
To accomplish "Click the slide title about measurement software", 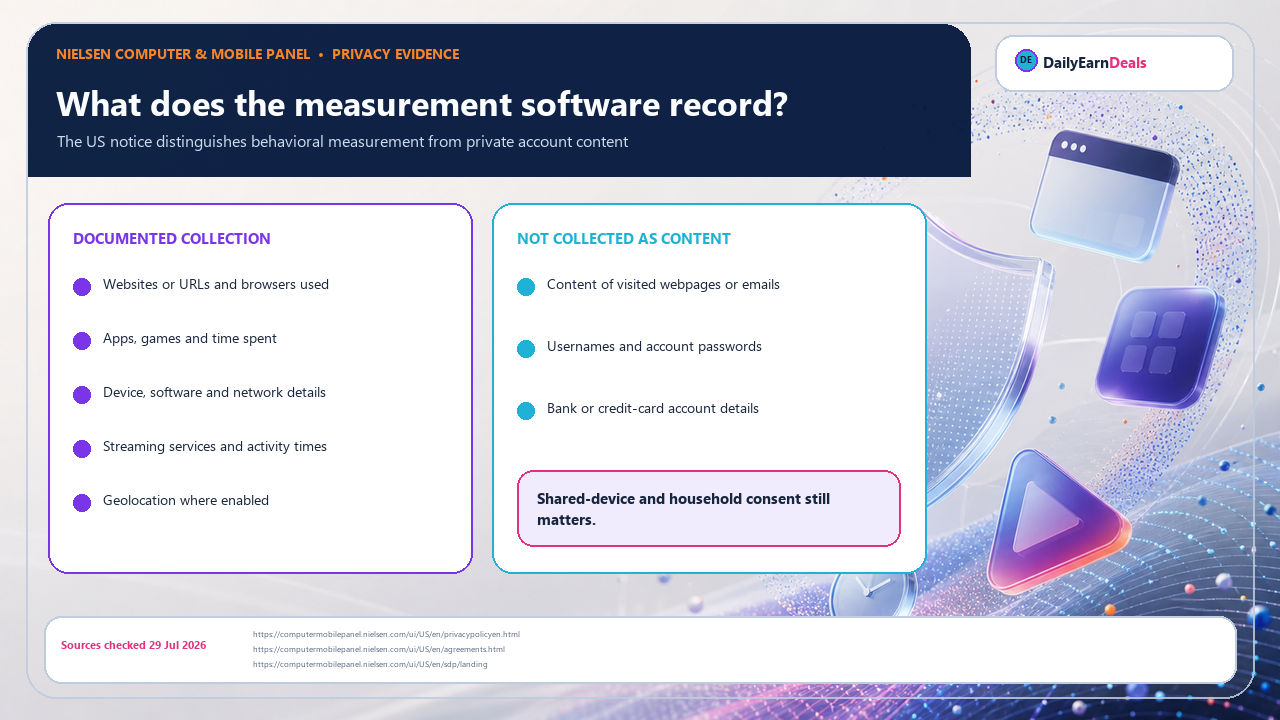I will click(422, 104).
